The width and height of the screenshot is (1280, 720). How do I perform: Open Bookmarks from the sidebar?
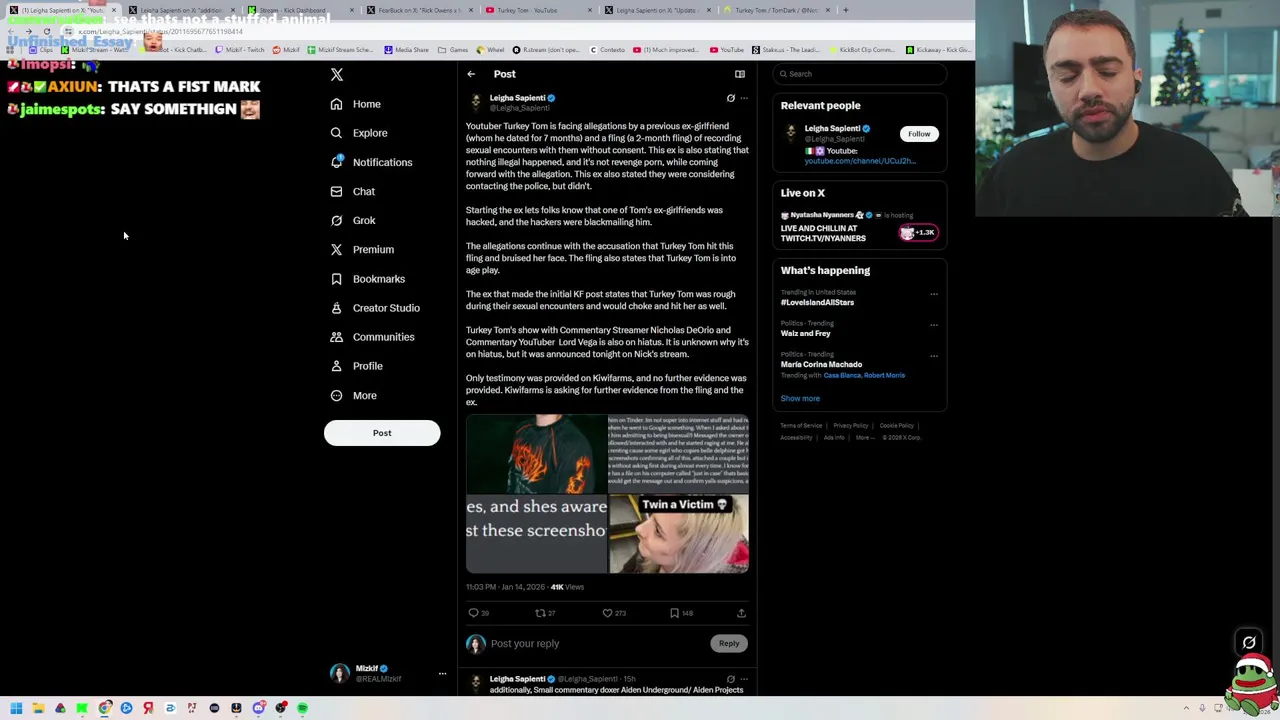367,279
